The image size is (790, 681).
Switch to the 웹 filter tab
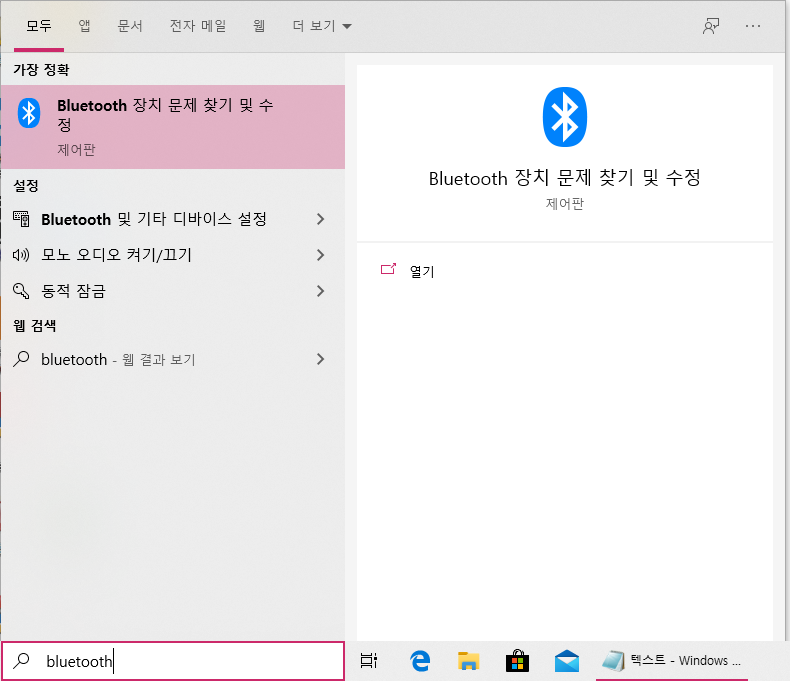(259, 26)
